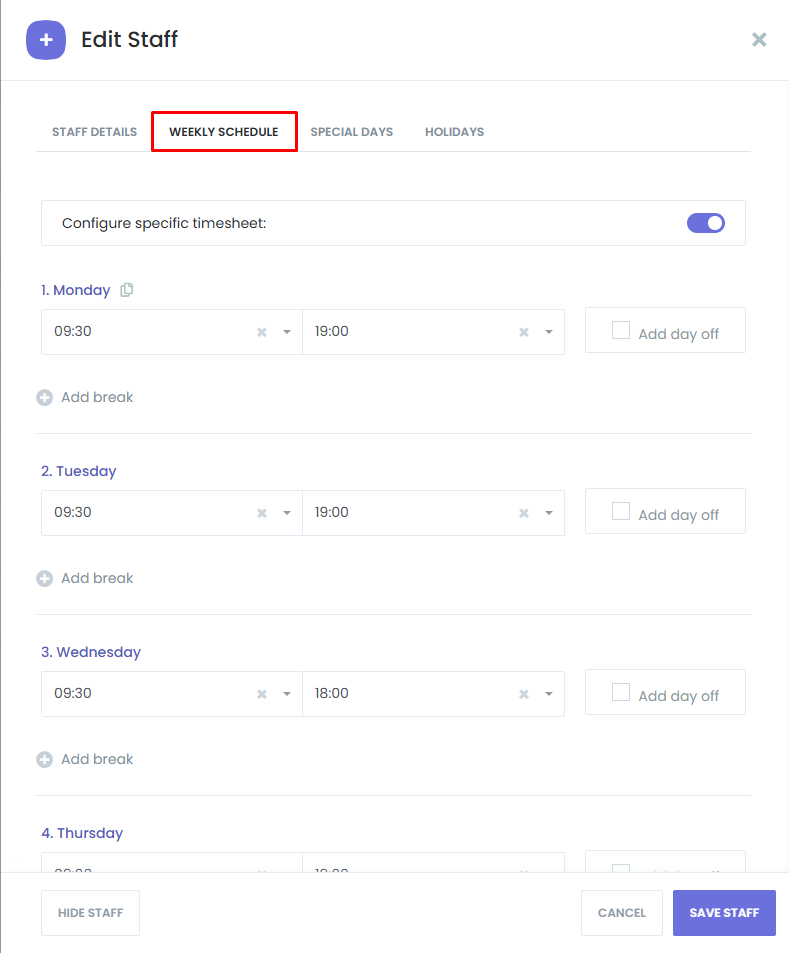The width and height of the screenshot is (789, 953).
Task: Clear Wednesday end time 18:00
Action: pos(523,694)
